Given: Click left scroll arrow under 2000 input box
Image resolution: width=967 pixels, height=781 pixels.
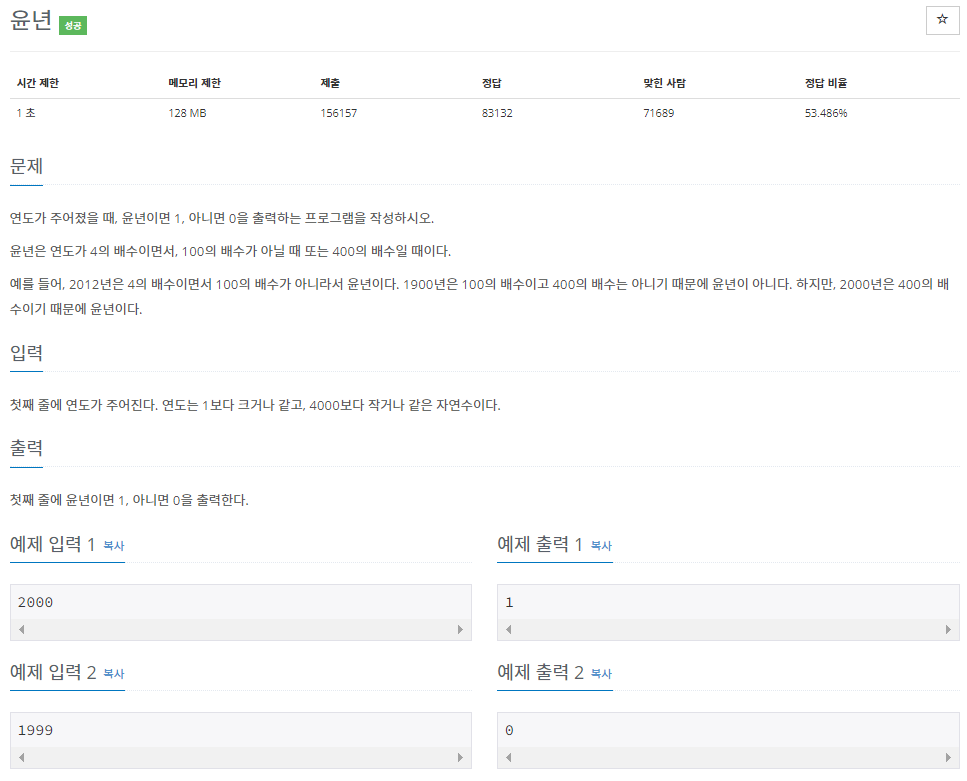Looking at the screenshot, I should tap(22, 629).
